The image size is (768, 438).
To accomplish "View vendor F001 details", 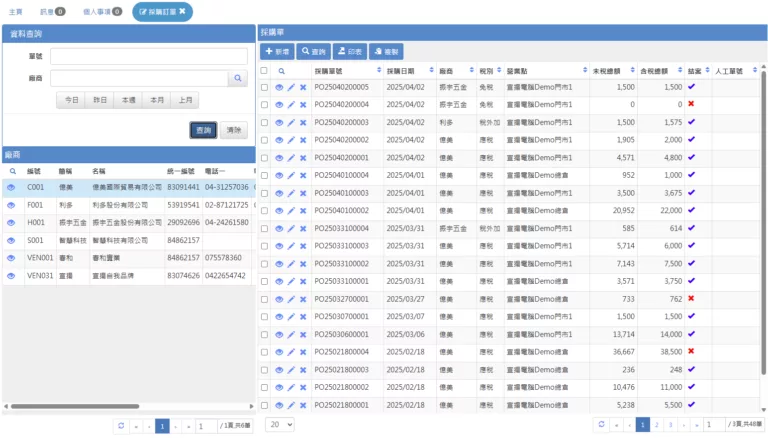I will point(11,205).
